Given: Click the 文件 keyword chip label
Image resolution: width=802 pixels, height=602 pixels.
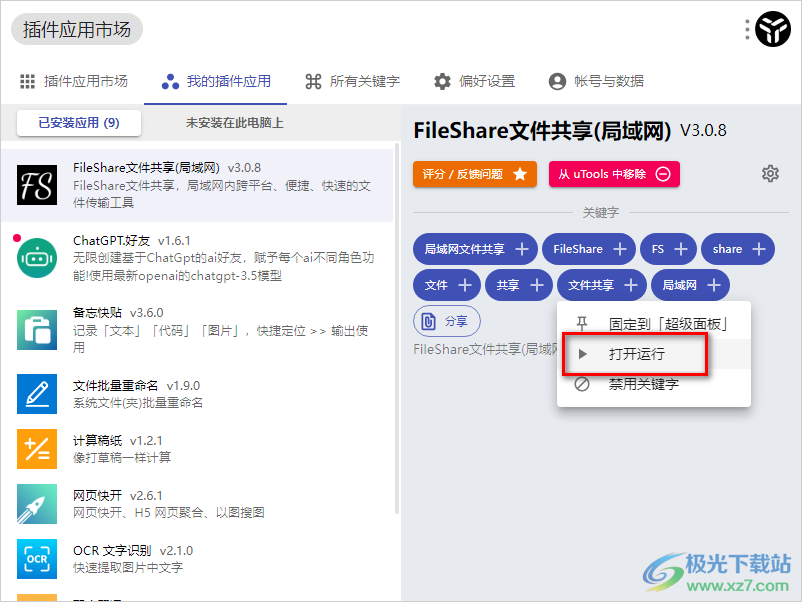Looking at the screenshot, I should pyautogui.click(x=436, y=285).
